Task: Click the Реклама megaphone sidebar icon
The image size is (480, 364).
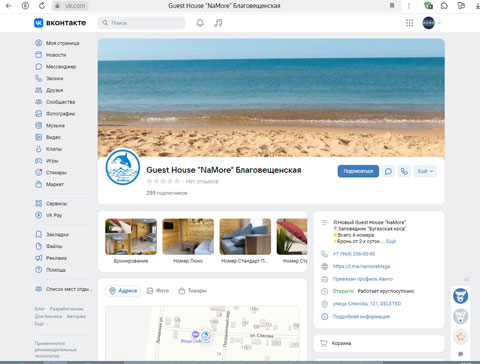Action: (39, 258)
